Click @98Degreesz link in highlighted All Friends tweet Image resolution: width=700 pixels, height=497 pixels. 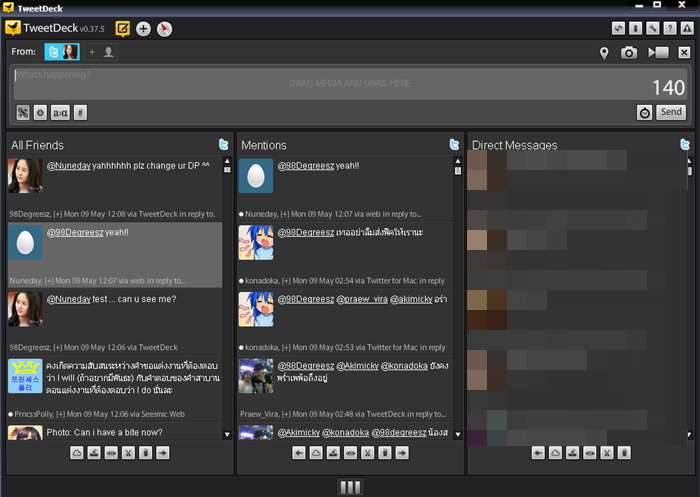(x=75, y=232)
